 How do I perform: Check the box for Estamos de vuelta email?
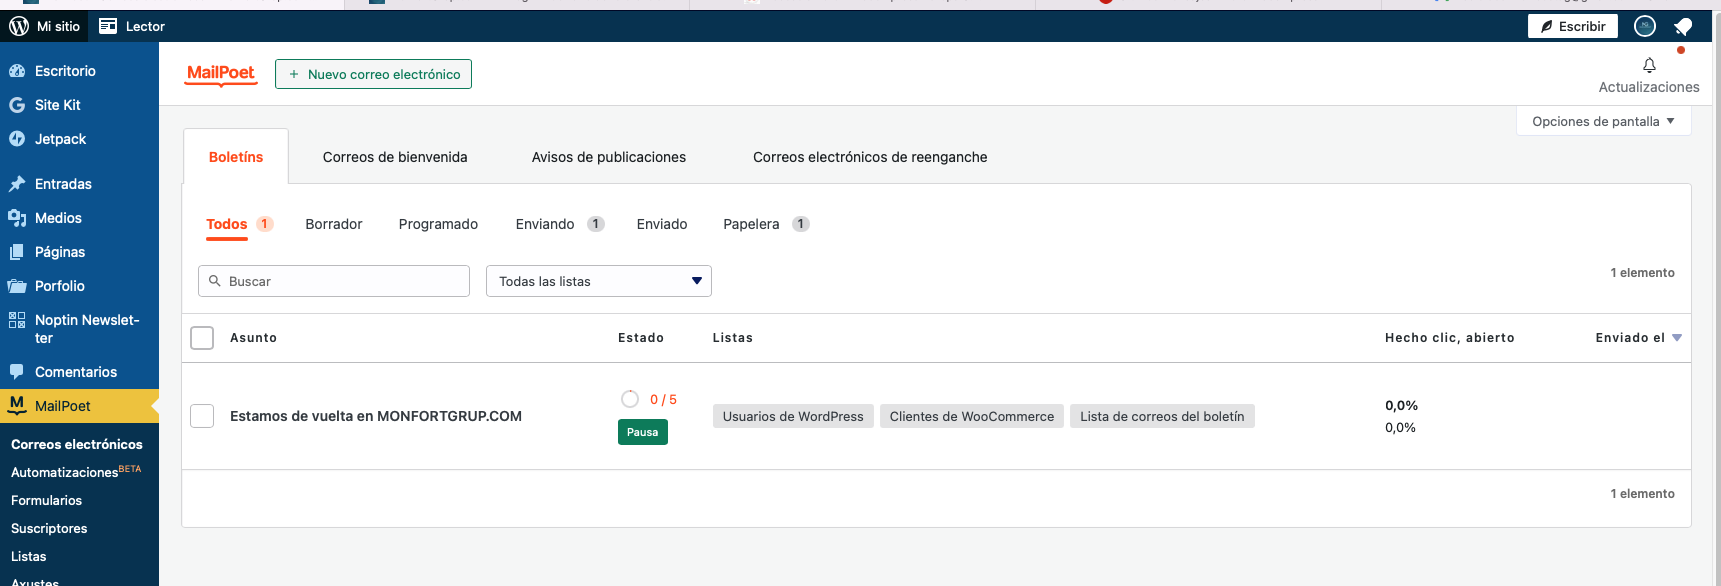coord(202,416)
